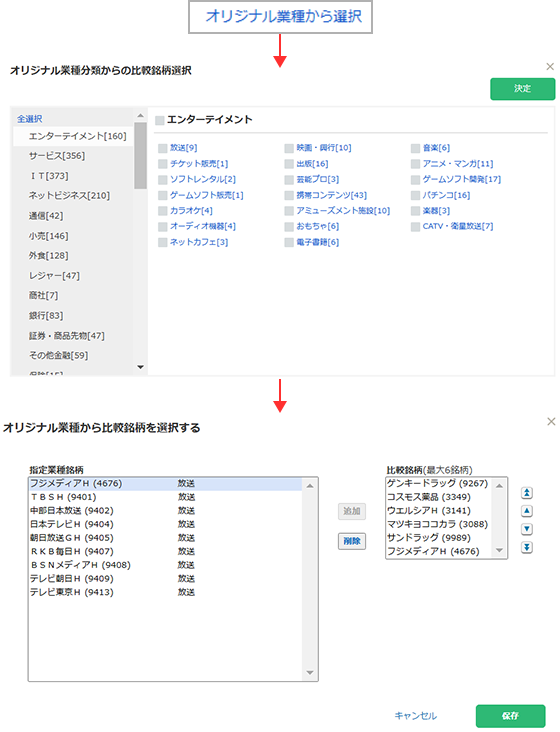Select 通信[42] in the category list

coord(73,216)
